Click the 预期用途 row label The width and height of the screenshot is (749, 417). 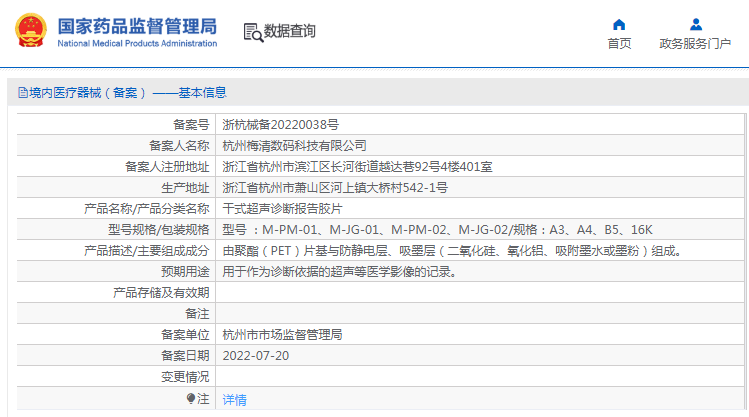tap(185, 272)
